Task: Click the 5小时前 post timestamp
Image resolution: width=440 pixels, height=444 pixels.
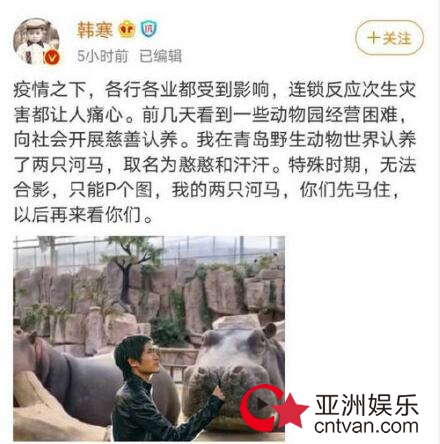Action: (103, 56)
